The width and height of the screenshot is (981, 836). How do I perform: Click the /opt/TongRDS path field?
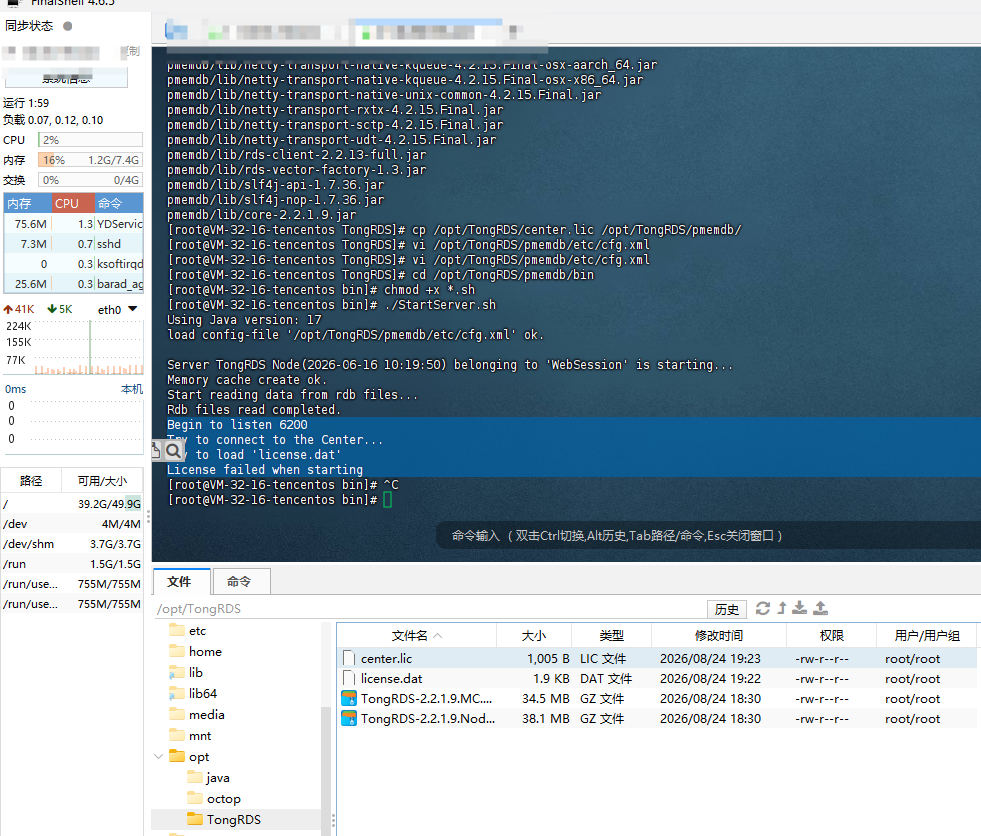pos(429,609)
